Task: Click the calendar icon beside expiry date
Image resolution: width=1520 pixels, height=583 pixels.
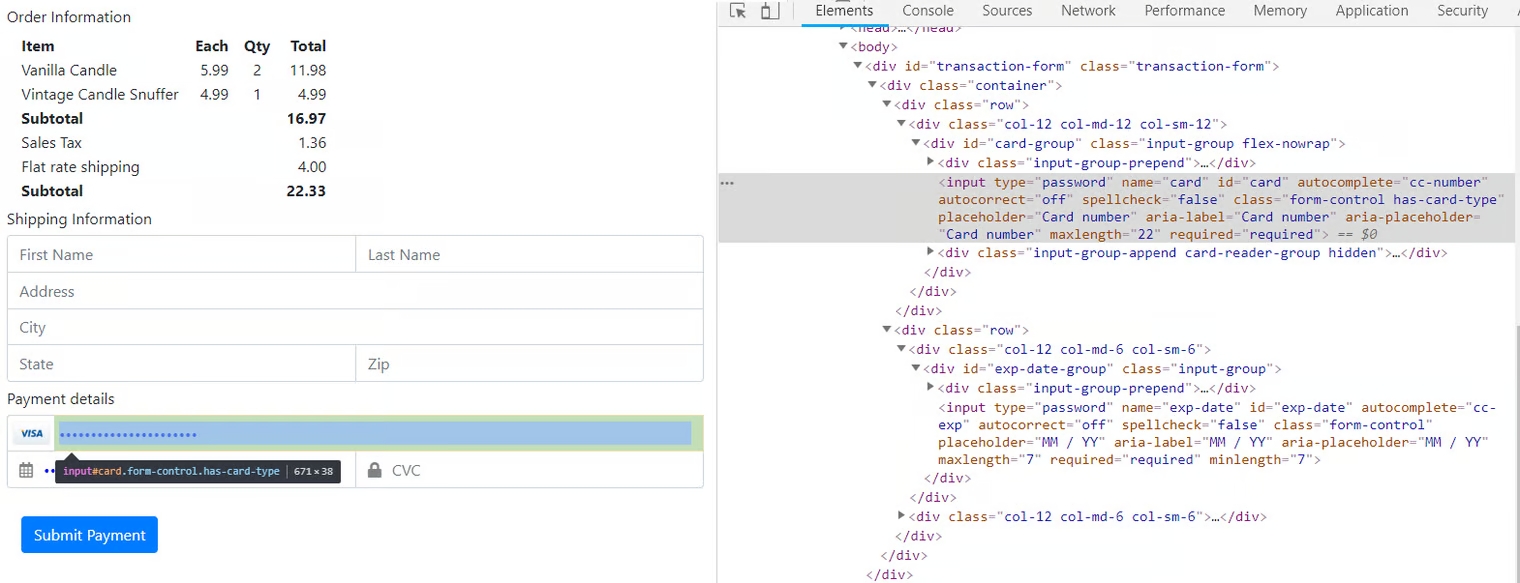Action: [26, 470]
